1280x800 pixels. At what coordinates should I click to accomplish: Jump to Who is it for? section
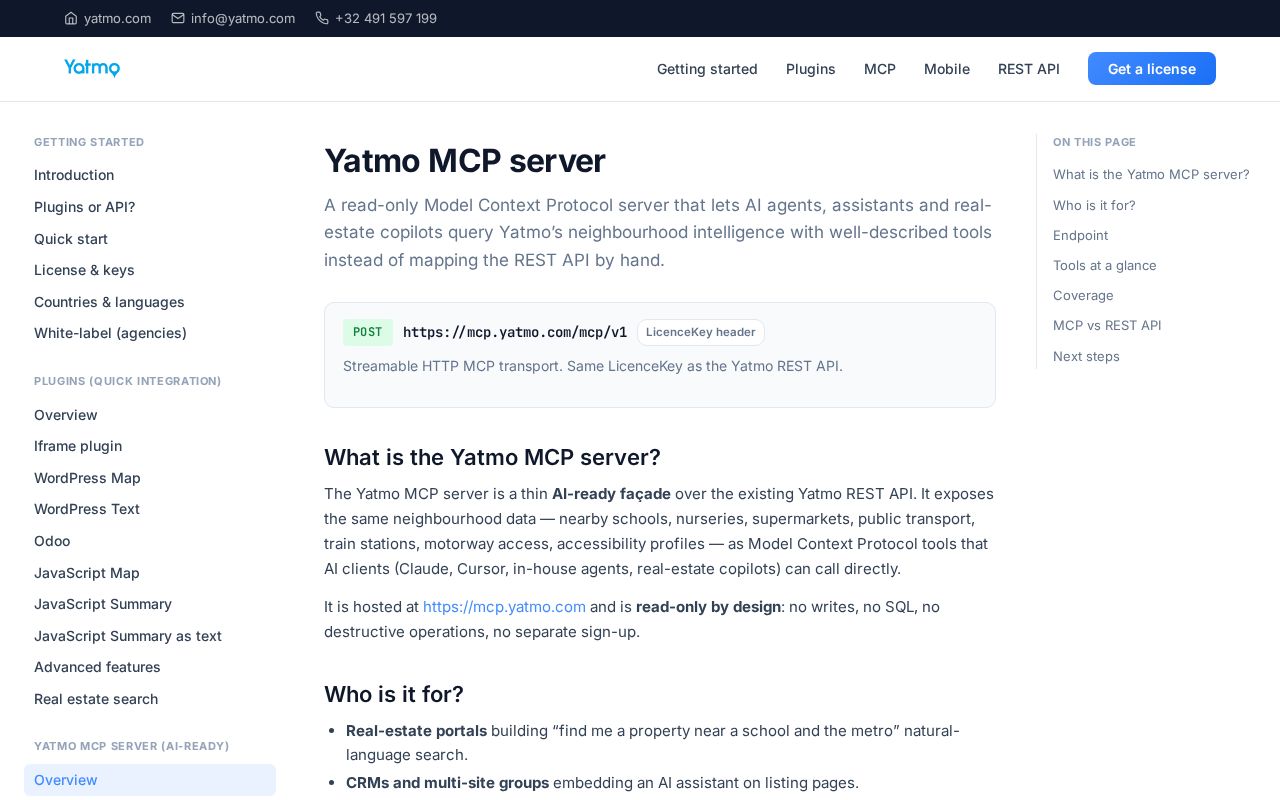(x=1094, y=205)
